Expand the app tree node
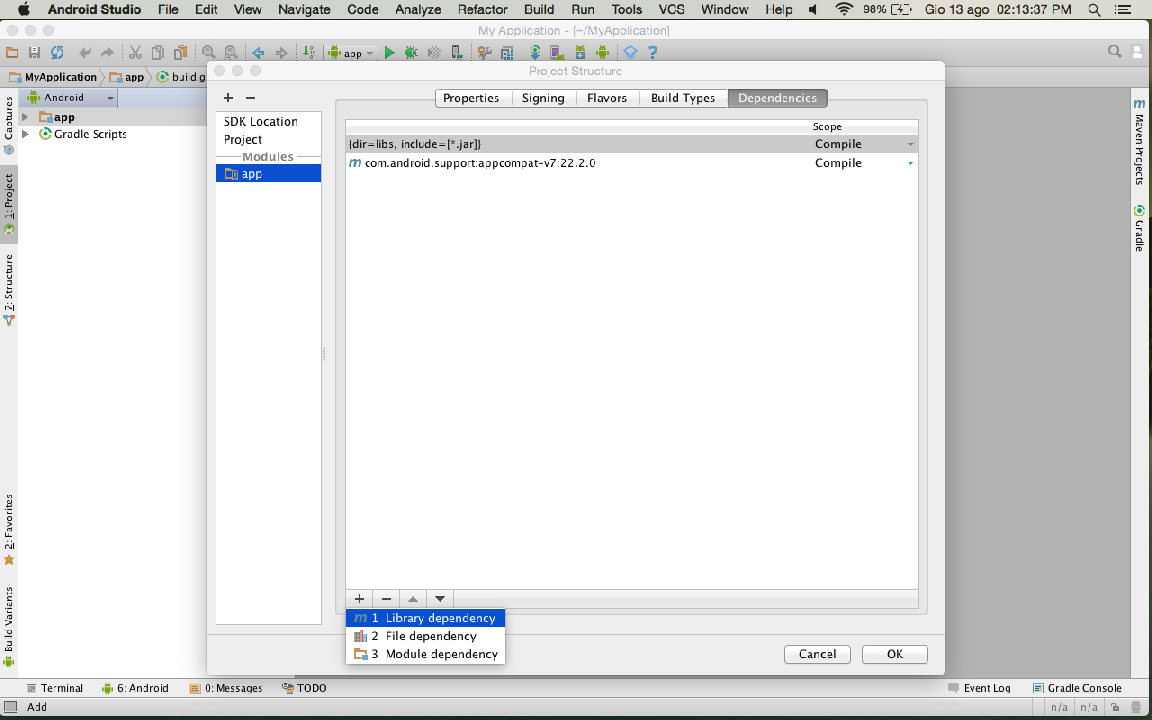This screenshot has width=1152, height=720. point(25,117)
